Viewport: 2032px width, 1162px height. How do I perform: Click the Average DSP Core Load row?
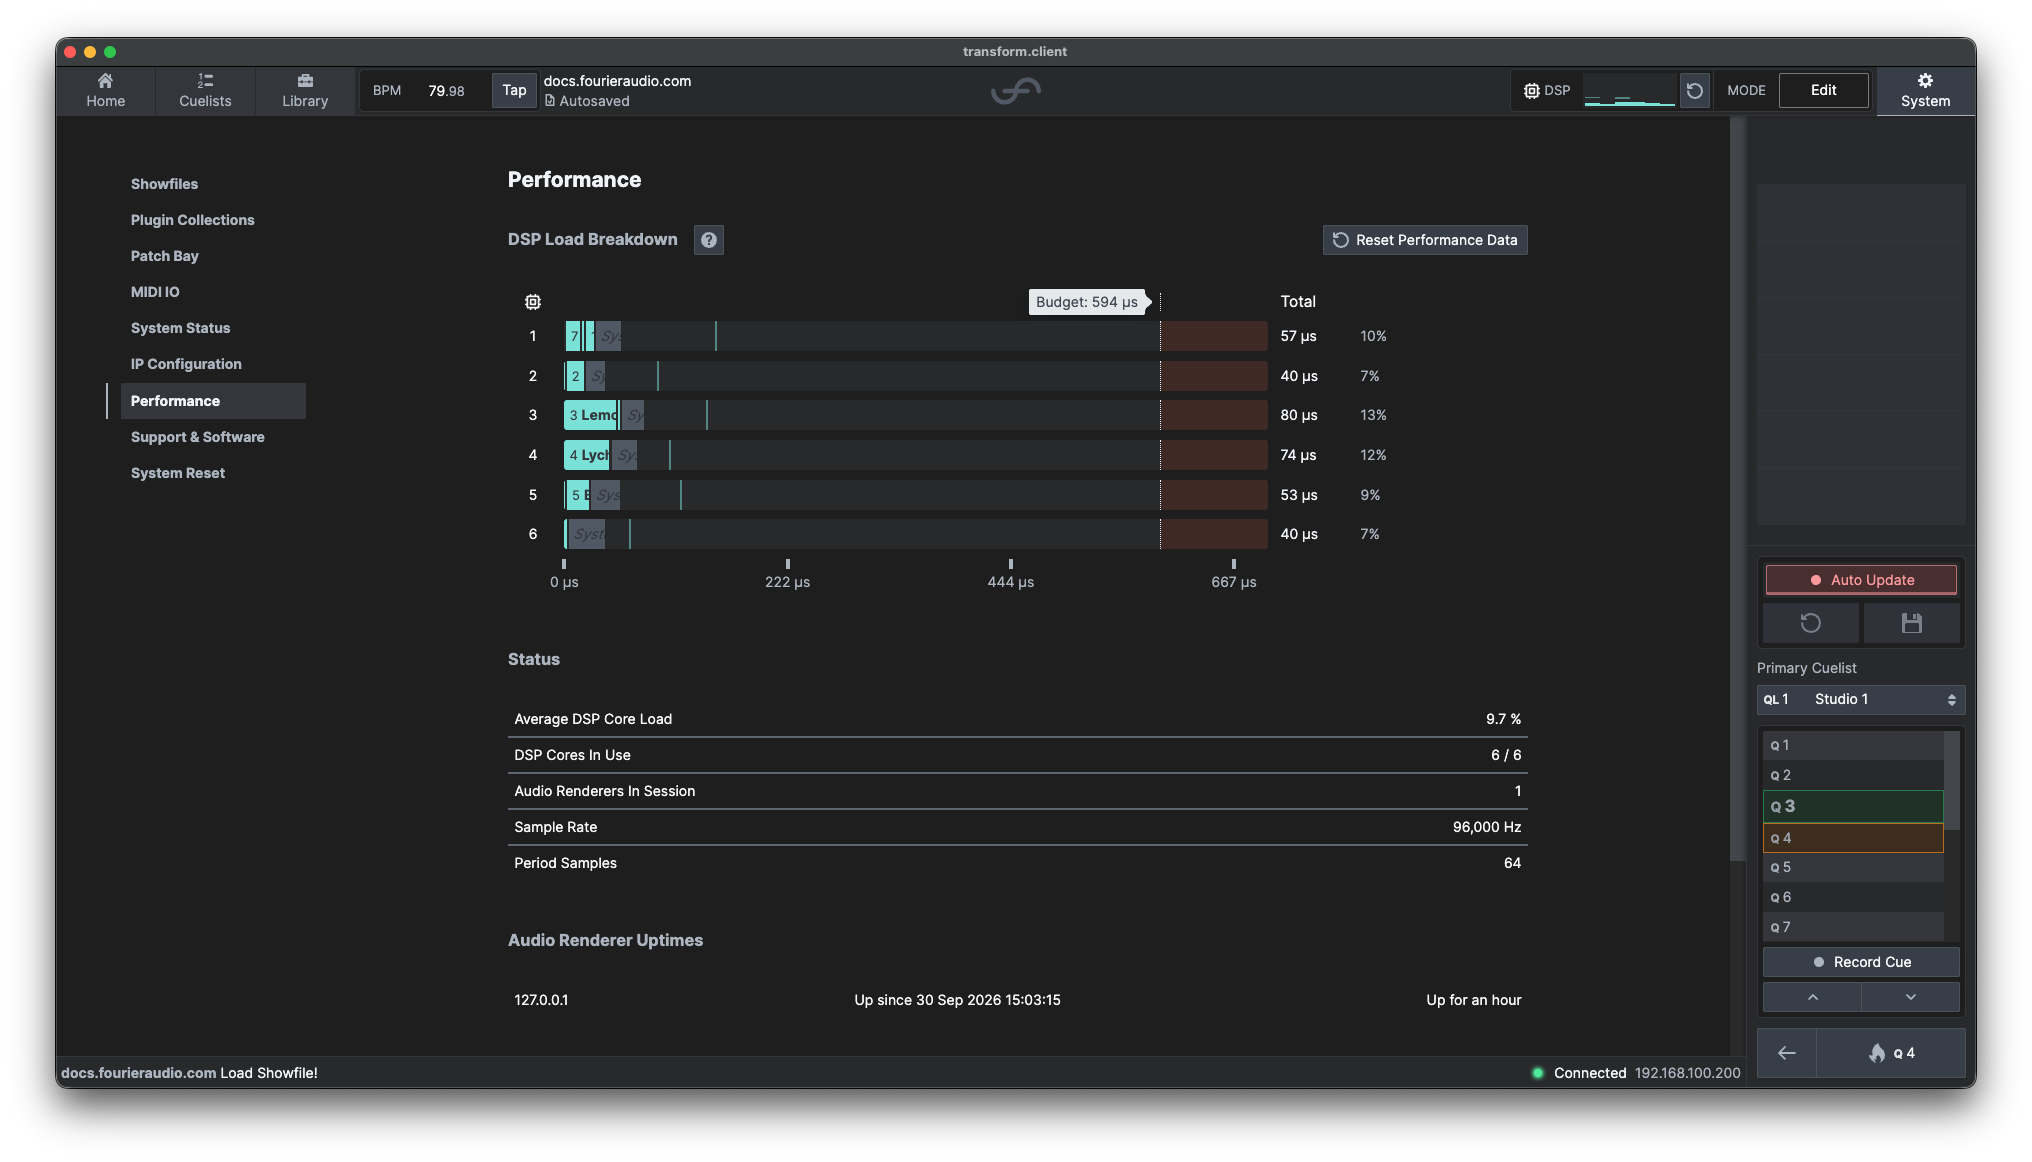pyautogui.click(x=1017, y=719)
